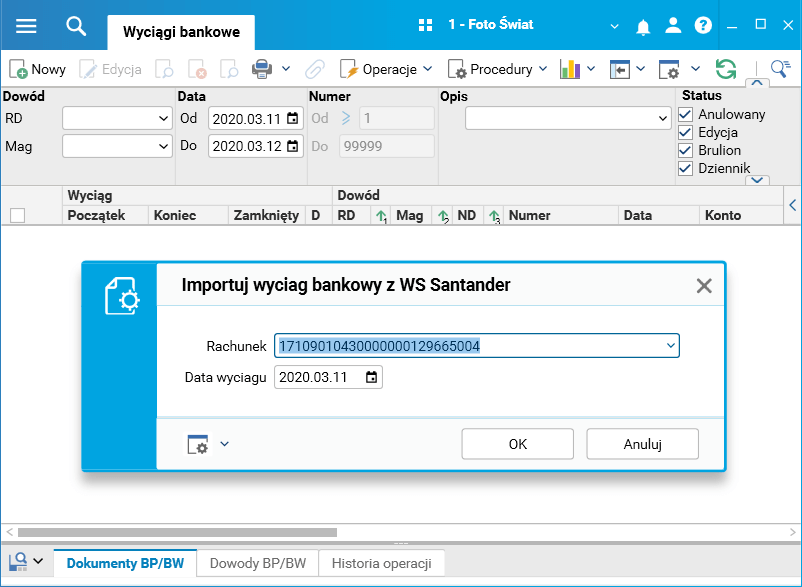Expand side panel with left chevron
Image resolution: width=802 pixels, height=587 pixels.
793,206
